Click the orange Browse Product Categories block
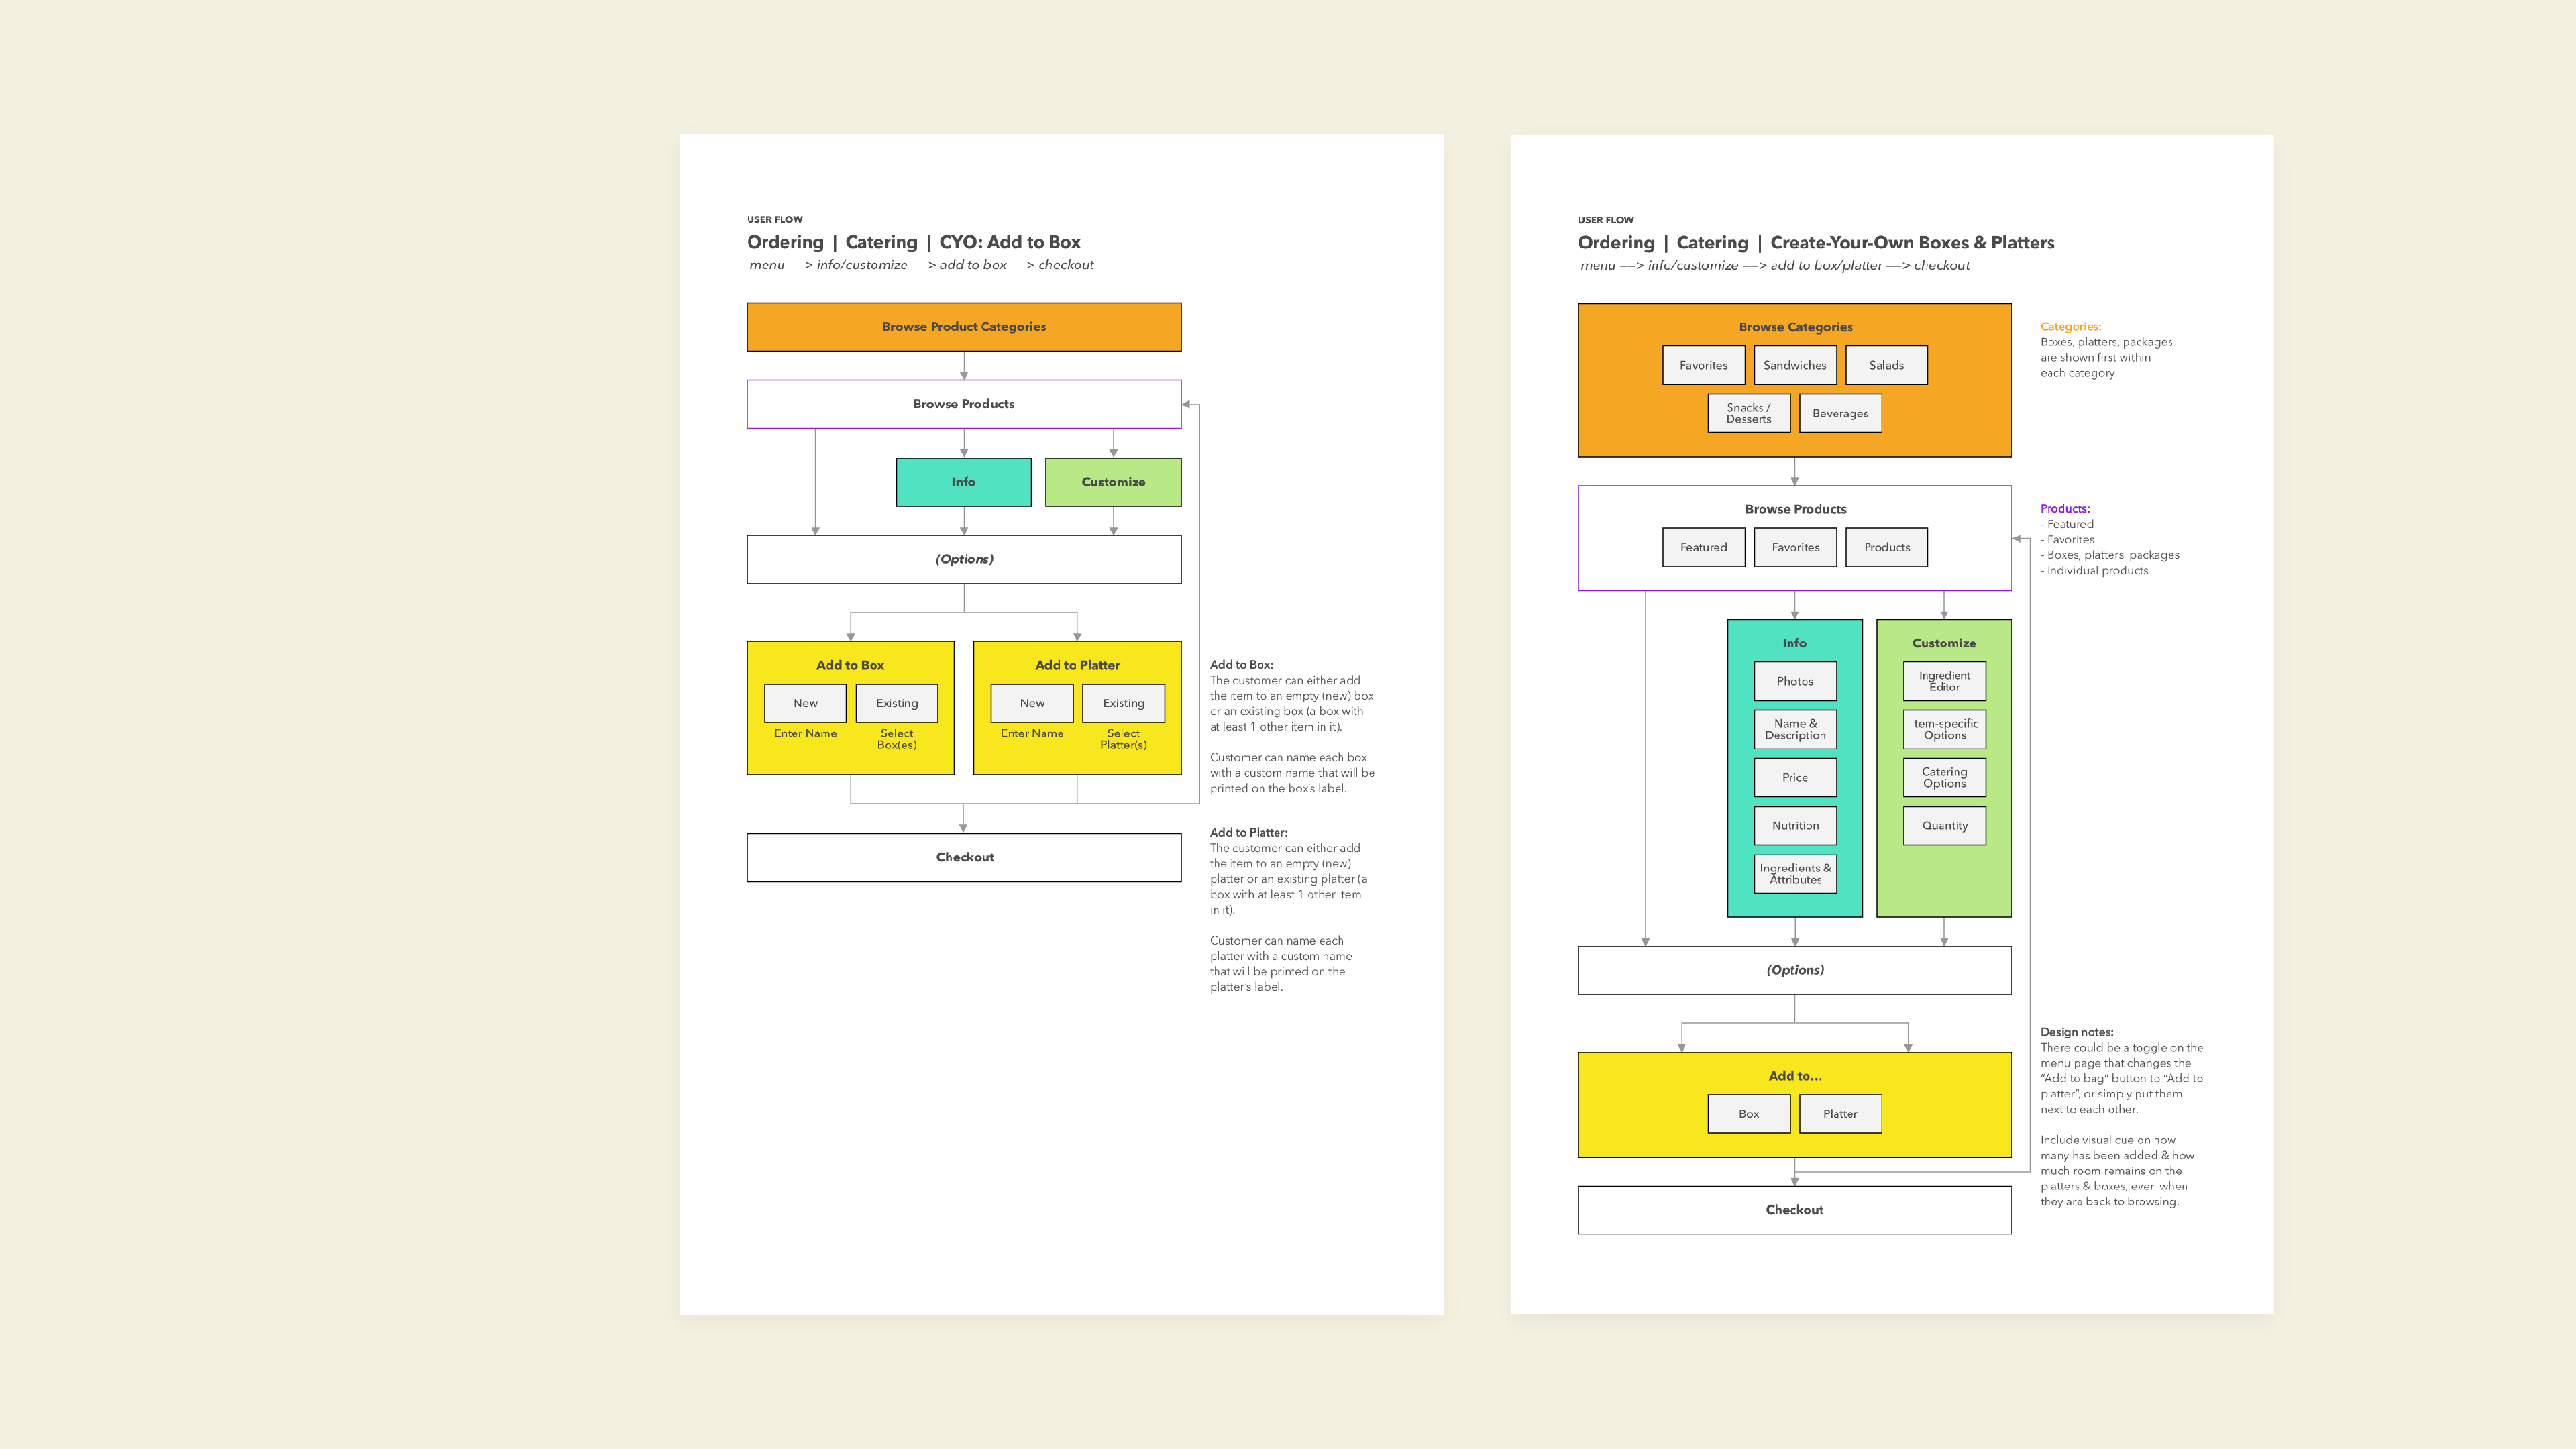This screenshot has width=2576, height=1449. tap(963, 327)
